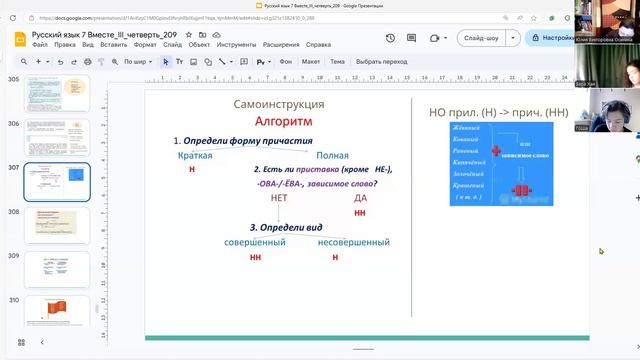Viewport: 640px width, 360px height.
Task: Select the 'Самоинструкция' heading text
Action: pyautogui.click(x=279, y=104)
